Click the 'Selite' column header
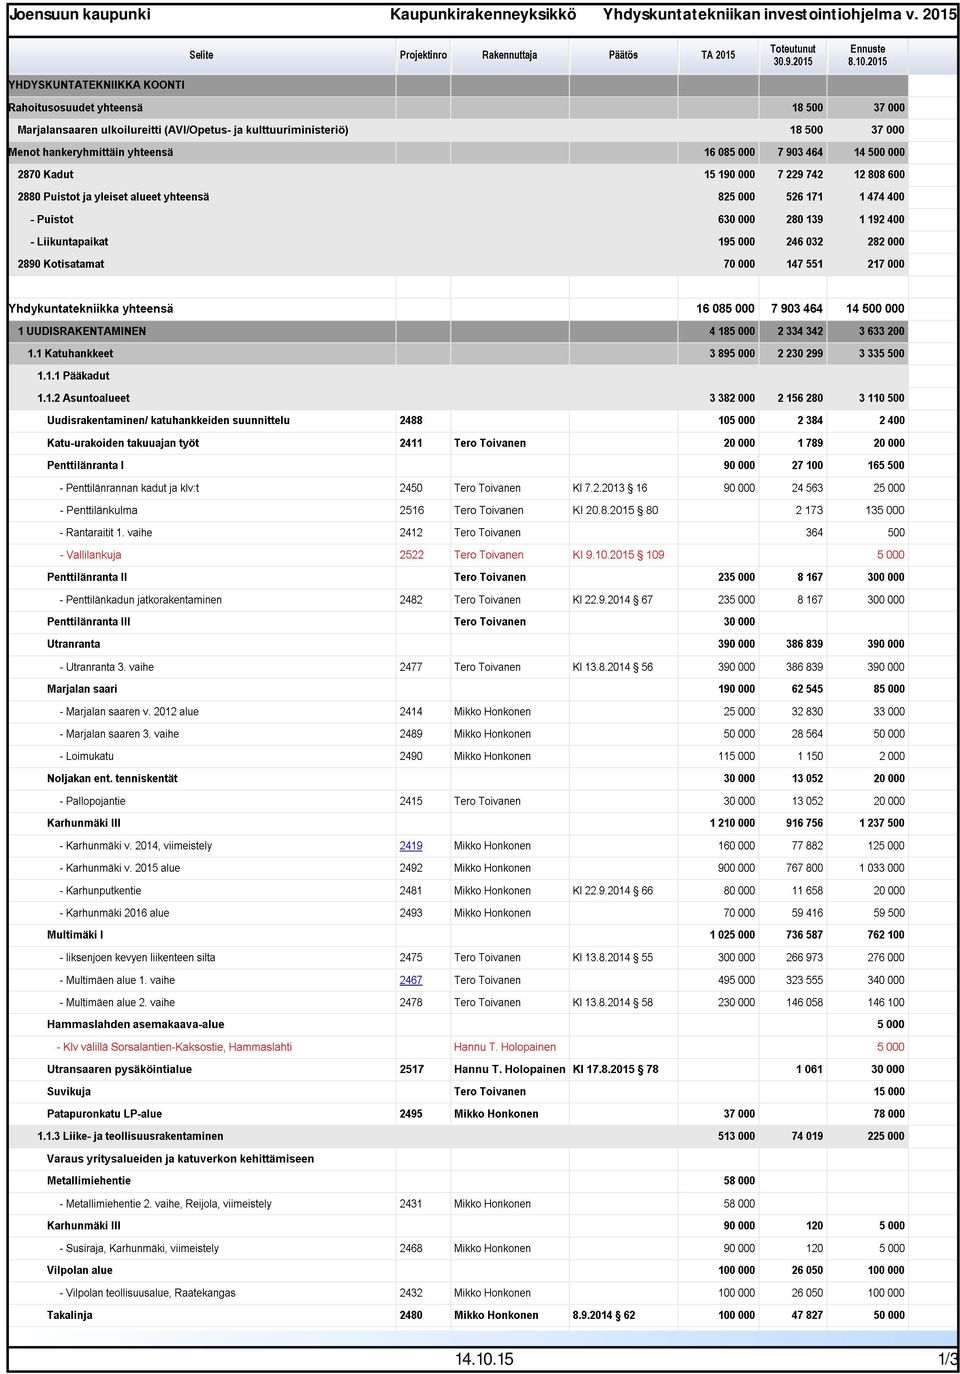Screen dimensions: 960x1374 pyautogui.click(x=201, y=55)
